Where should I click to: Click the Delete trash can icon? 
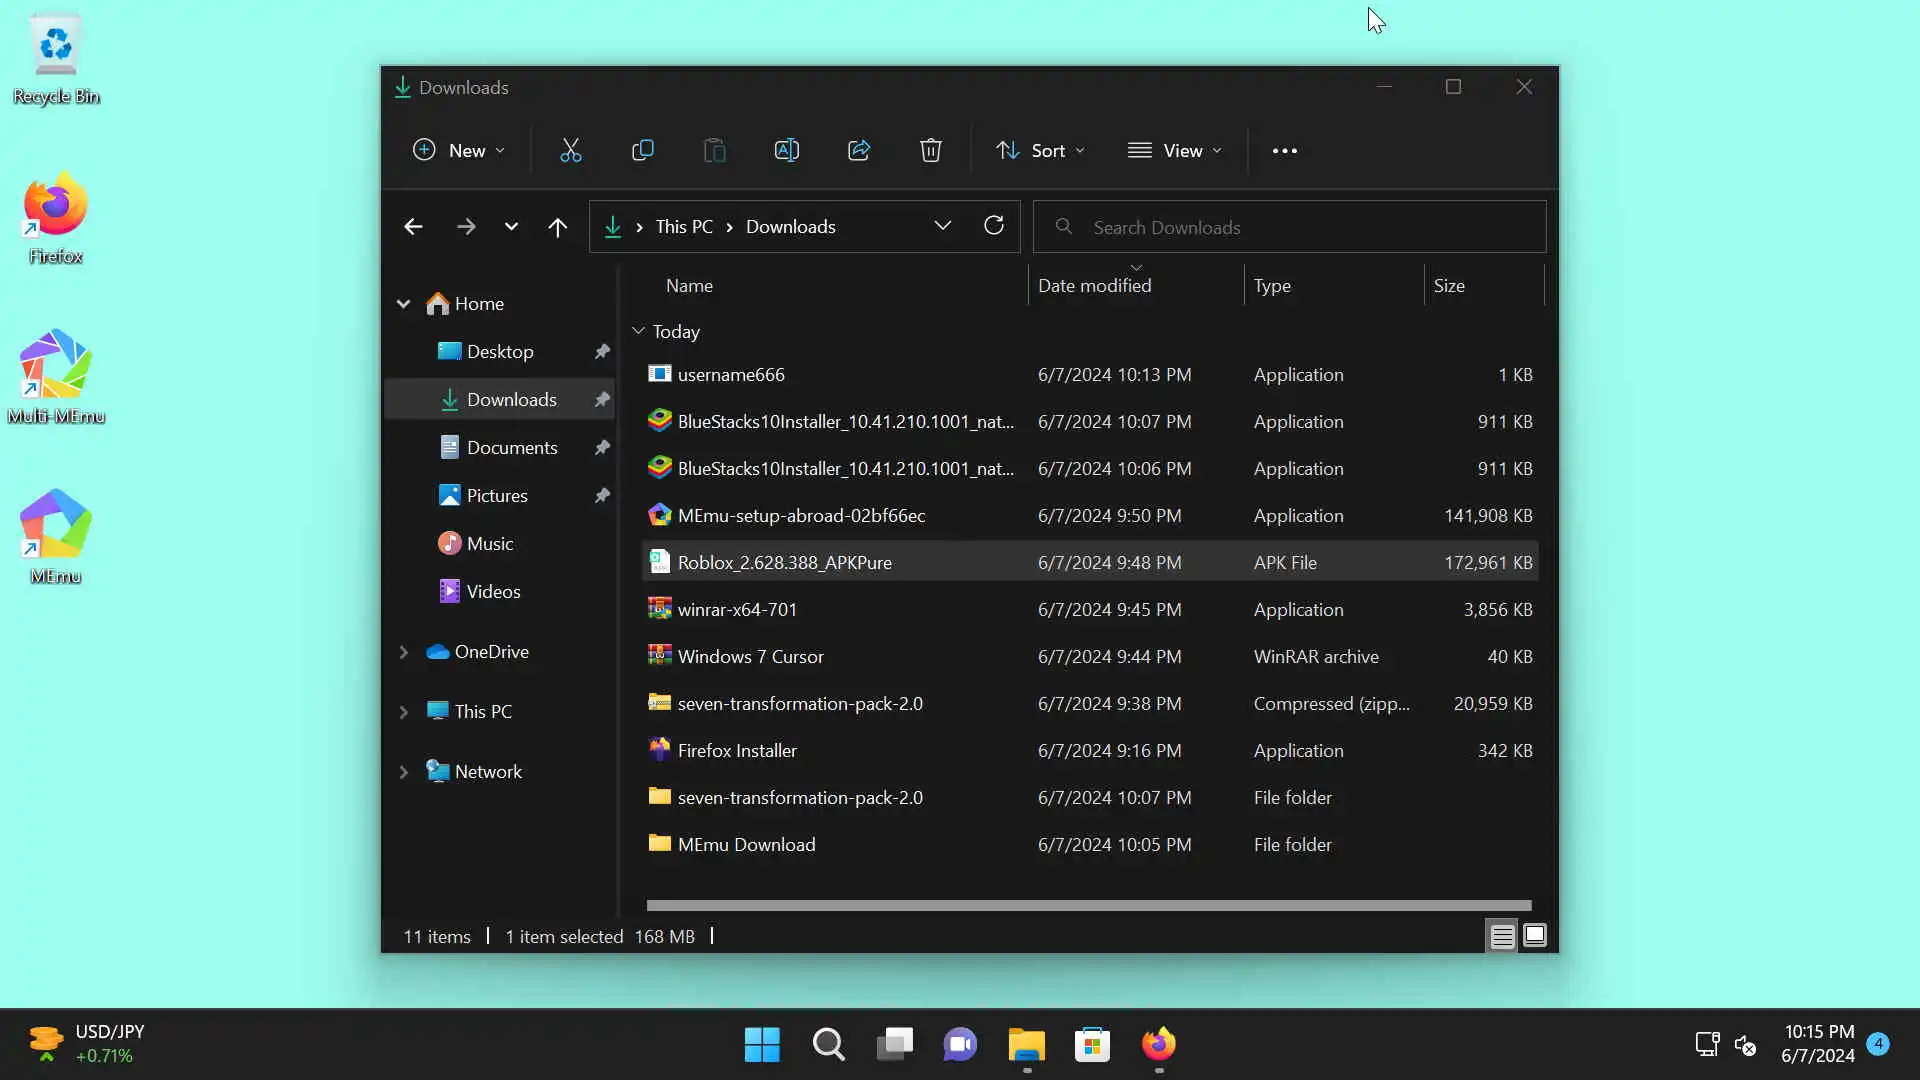coord(930,150)
